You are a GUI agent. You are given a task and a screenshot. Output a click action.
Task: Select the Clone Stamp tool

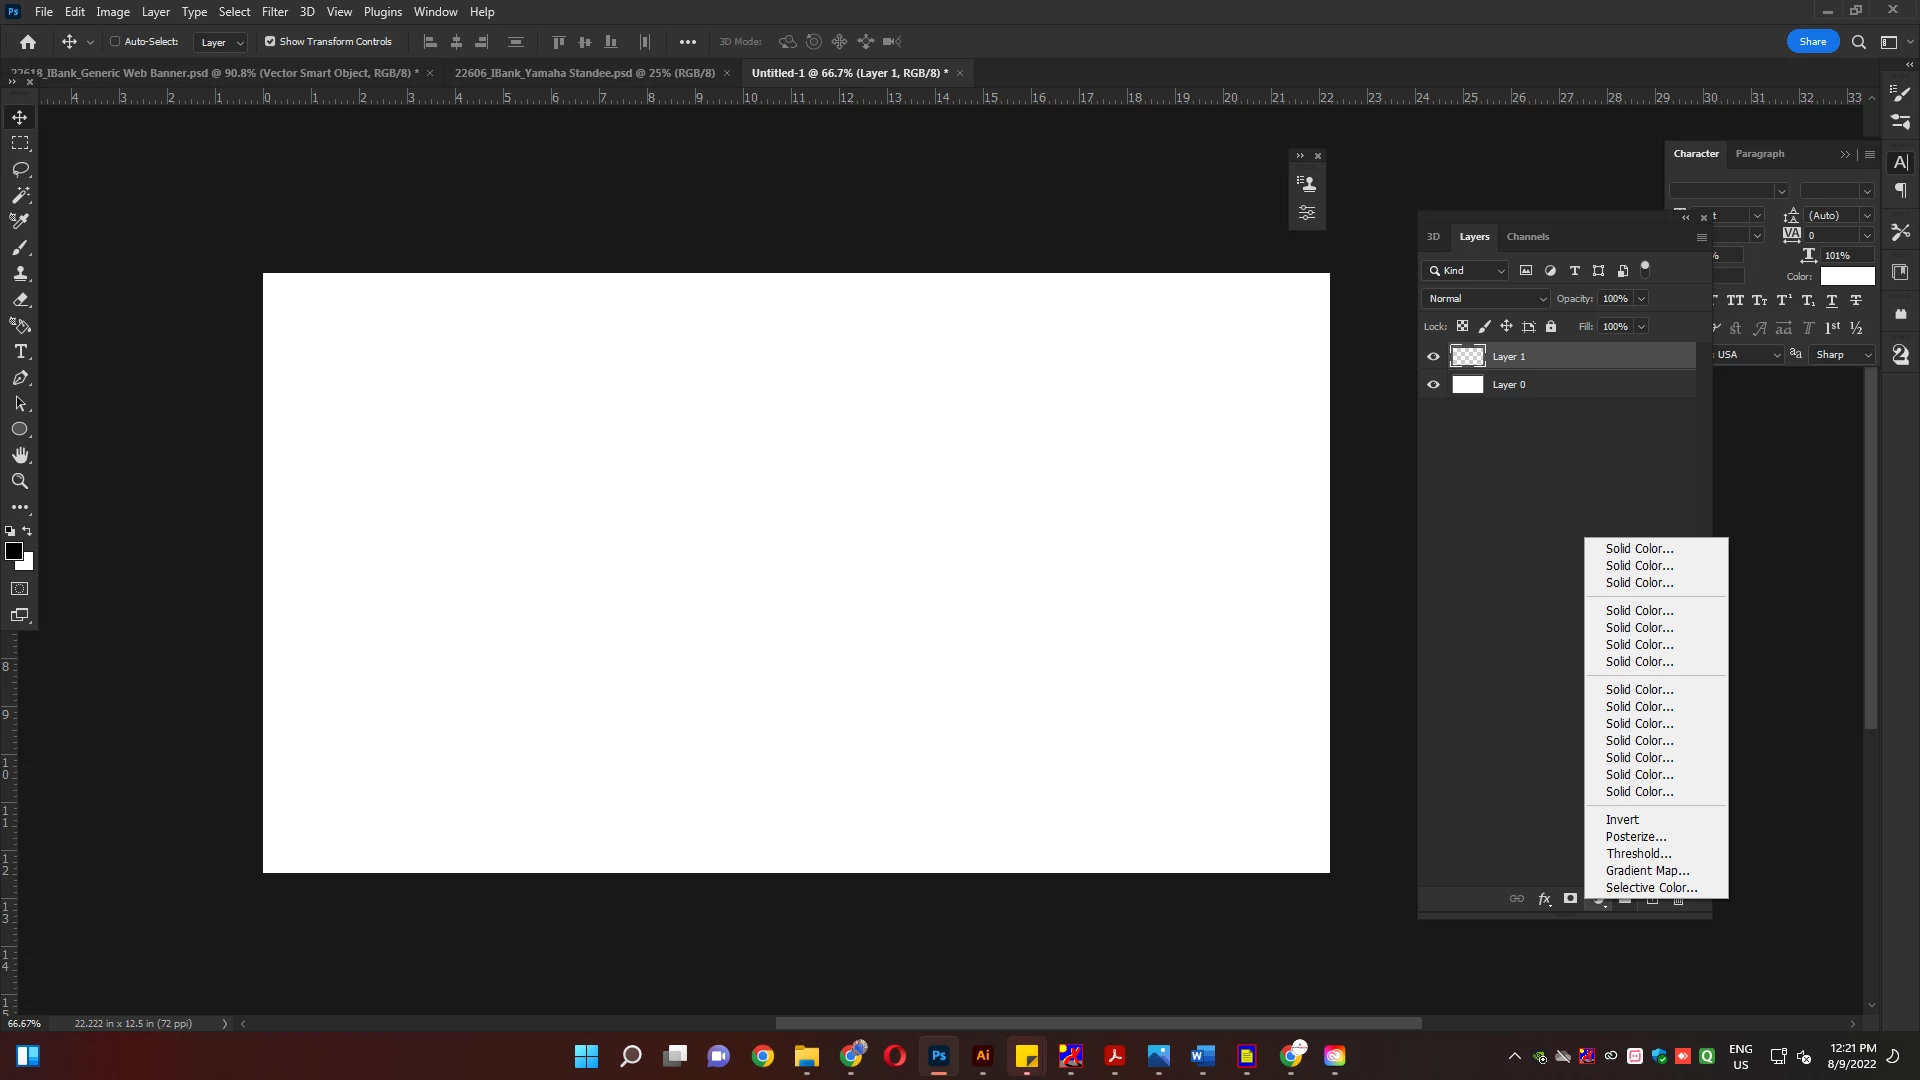click(20, 274)
